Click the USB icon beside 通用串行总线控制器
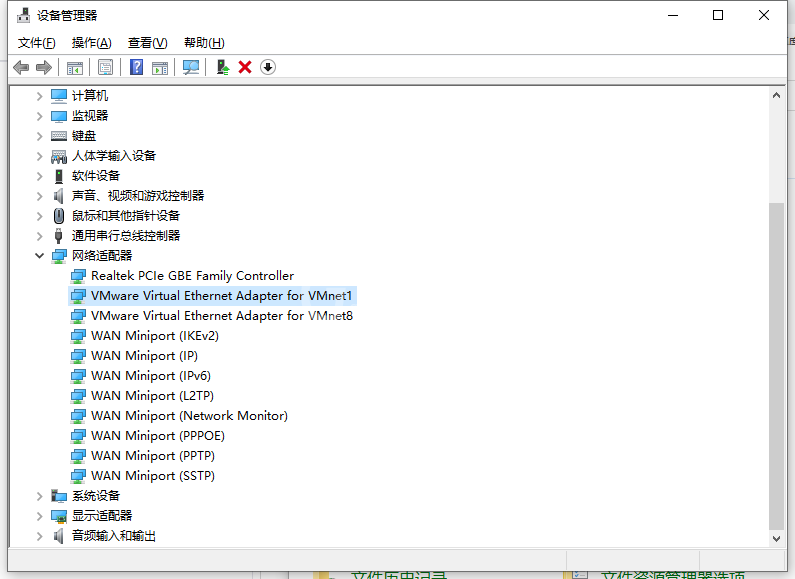 tap(59, 236)
